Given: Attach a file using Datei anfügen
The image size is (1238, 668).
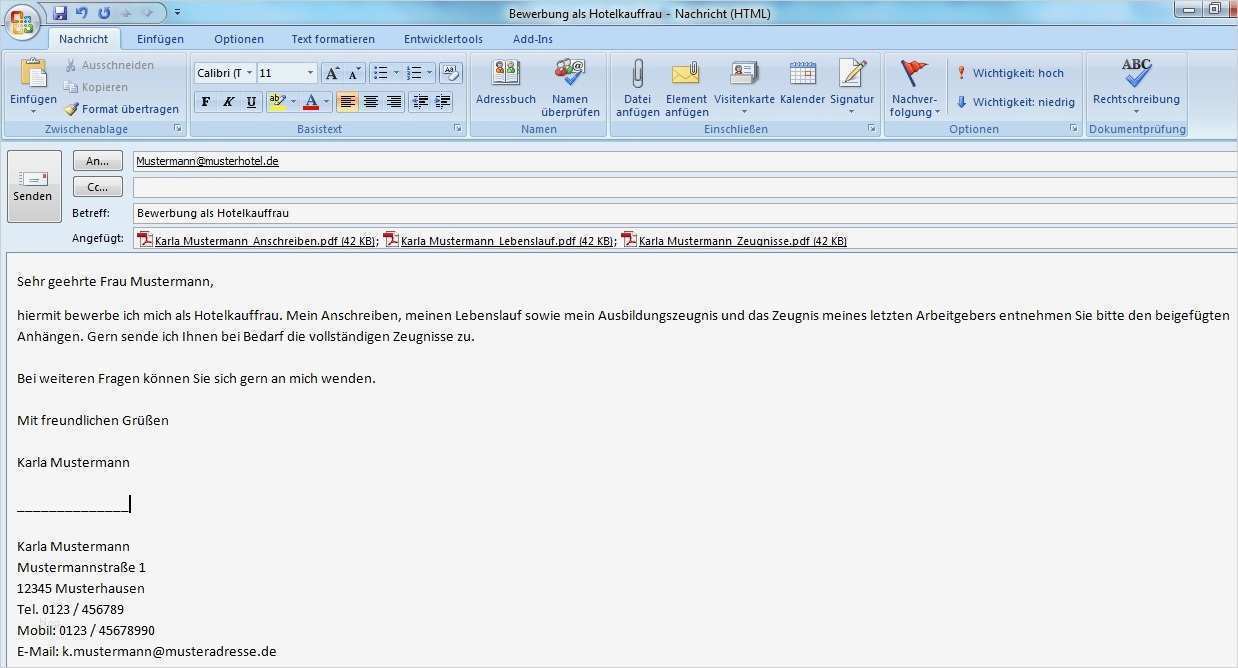Looking at the screenshot, I should (637, 88).
